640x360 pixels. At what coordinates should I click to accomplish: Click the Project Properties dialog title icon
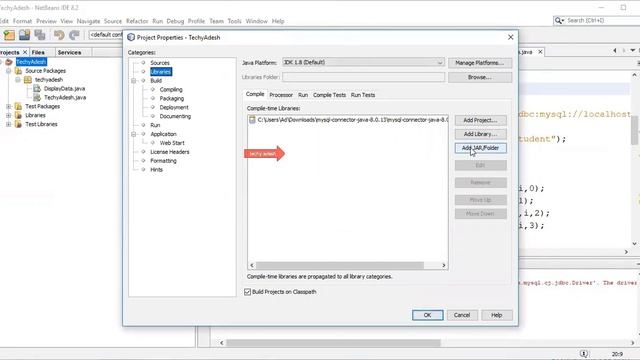[x=131, y=37]
